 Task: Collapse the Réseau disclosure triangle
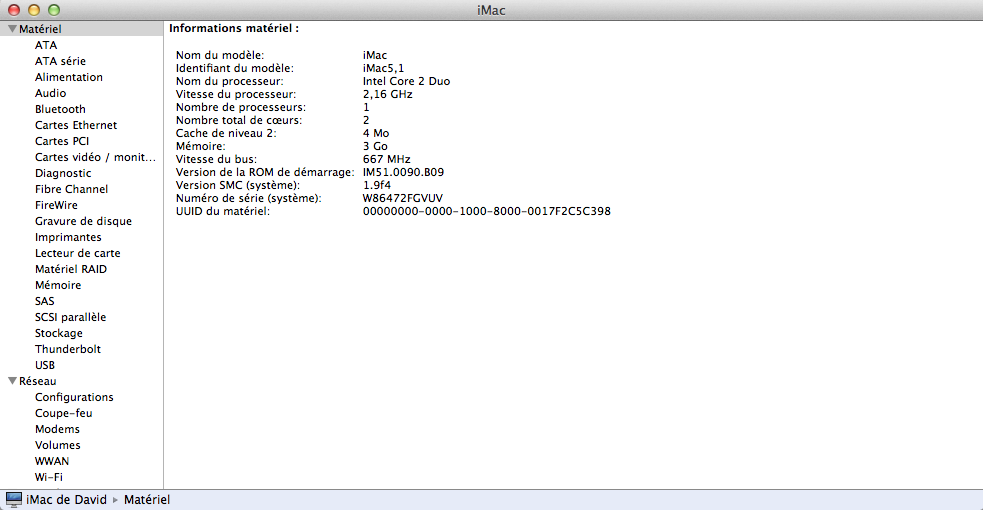point(12,381)
